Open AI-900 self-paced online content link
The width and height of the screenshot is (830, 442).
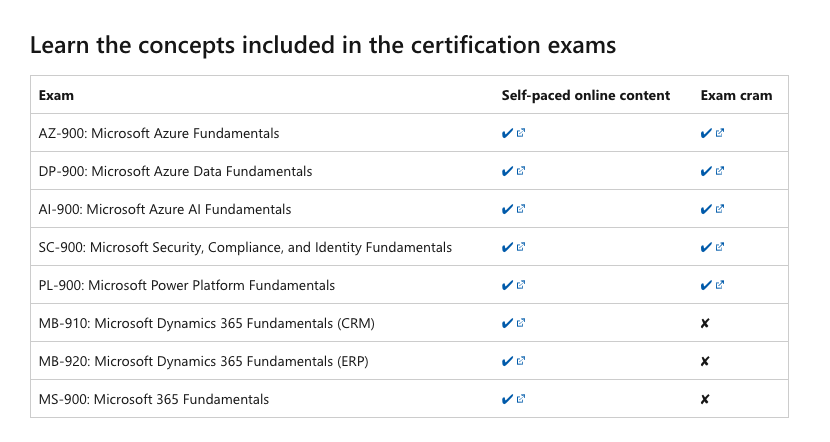(x=513, y=209)
